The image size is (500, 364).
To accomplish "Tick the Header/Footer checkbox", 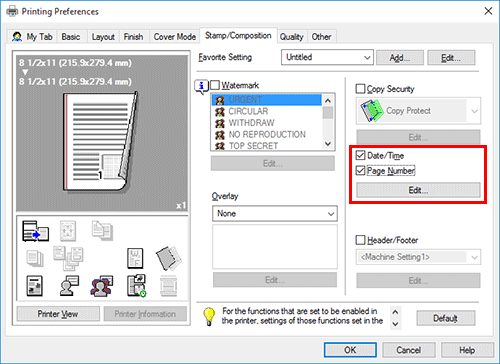I will click(360, 240).
